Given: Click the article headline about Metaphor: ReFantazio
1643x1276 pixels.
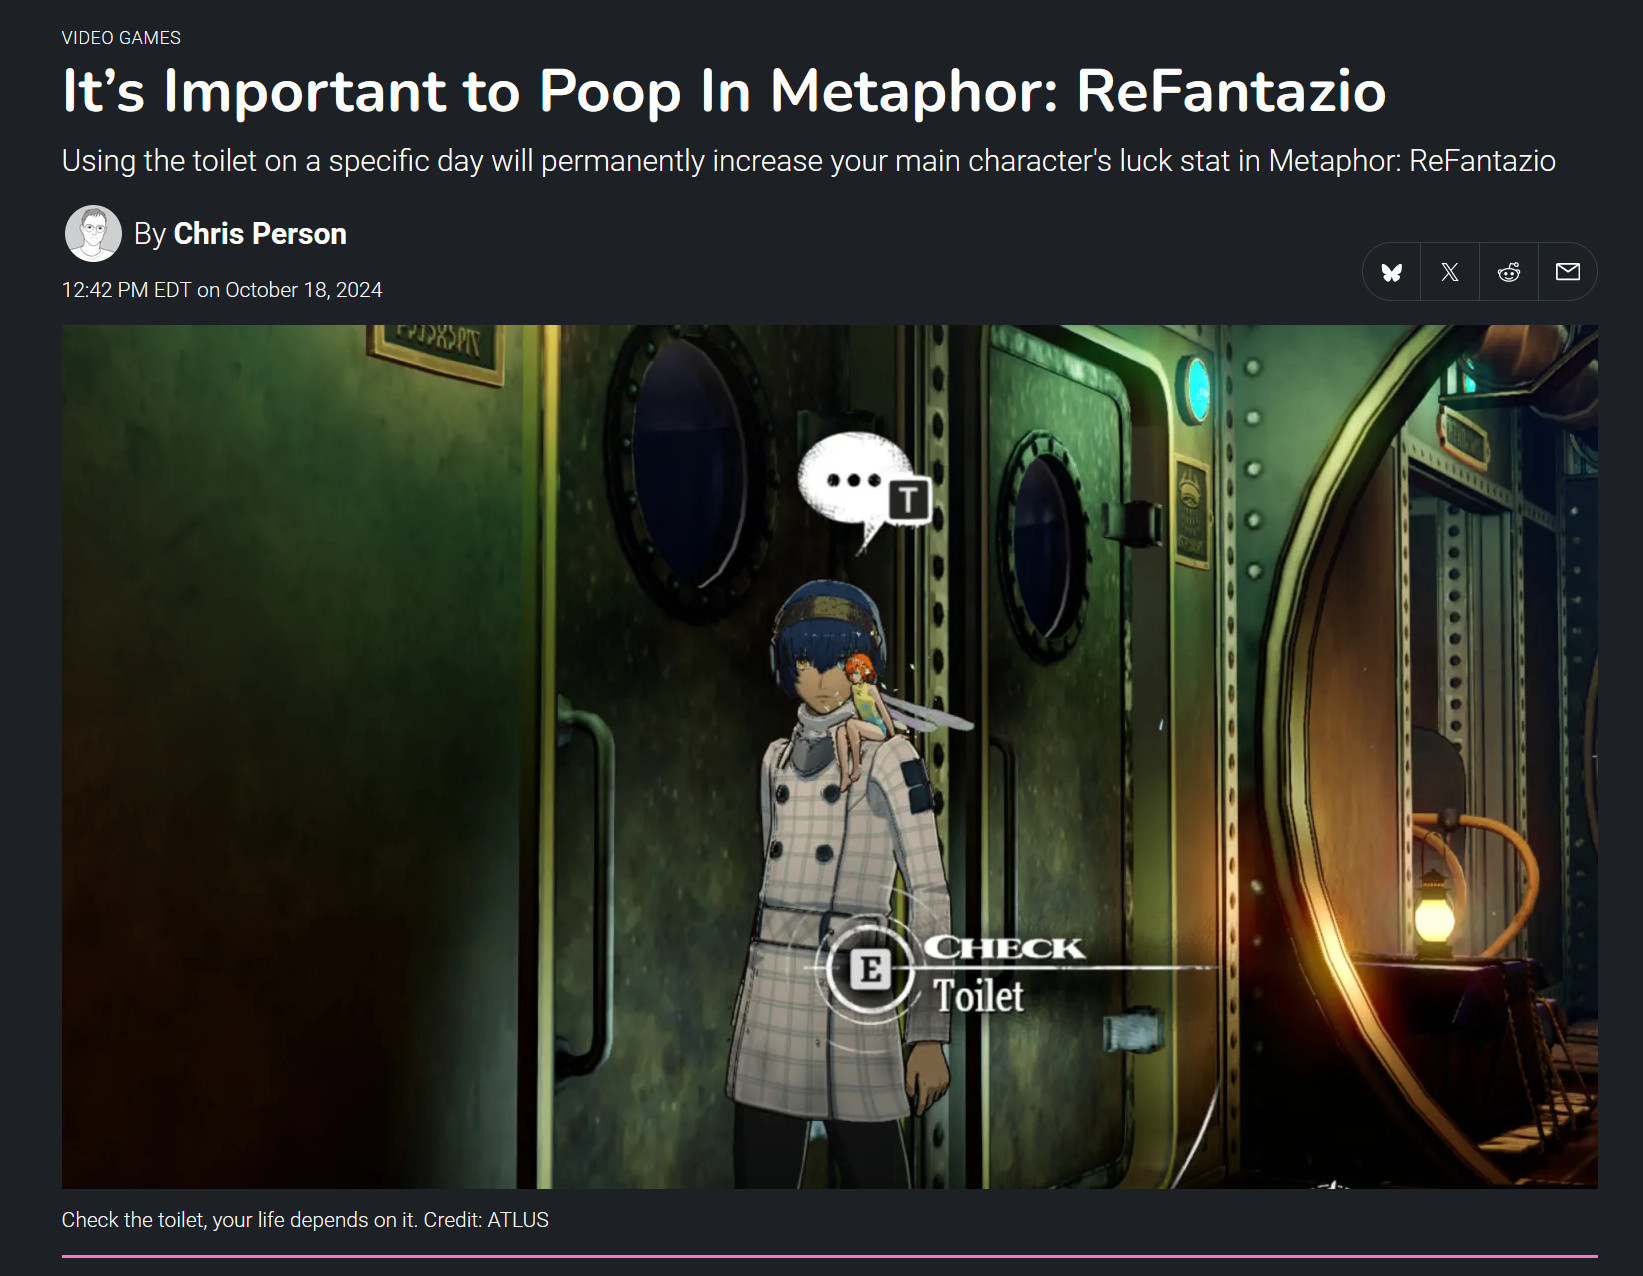Looking at the screenshot, I should 724,91.
